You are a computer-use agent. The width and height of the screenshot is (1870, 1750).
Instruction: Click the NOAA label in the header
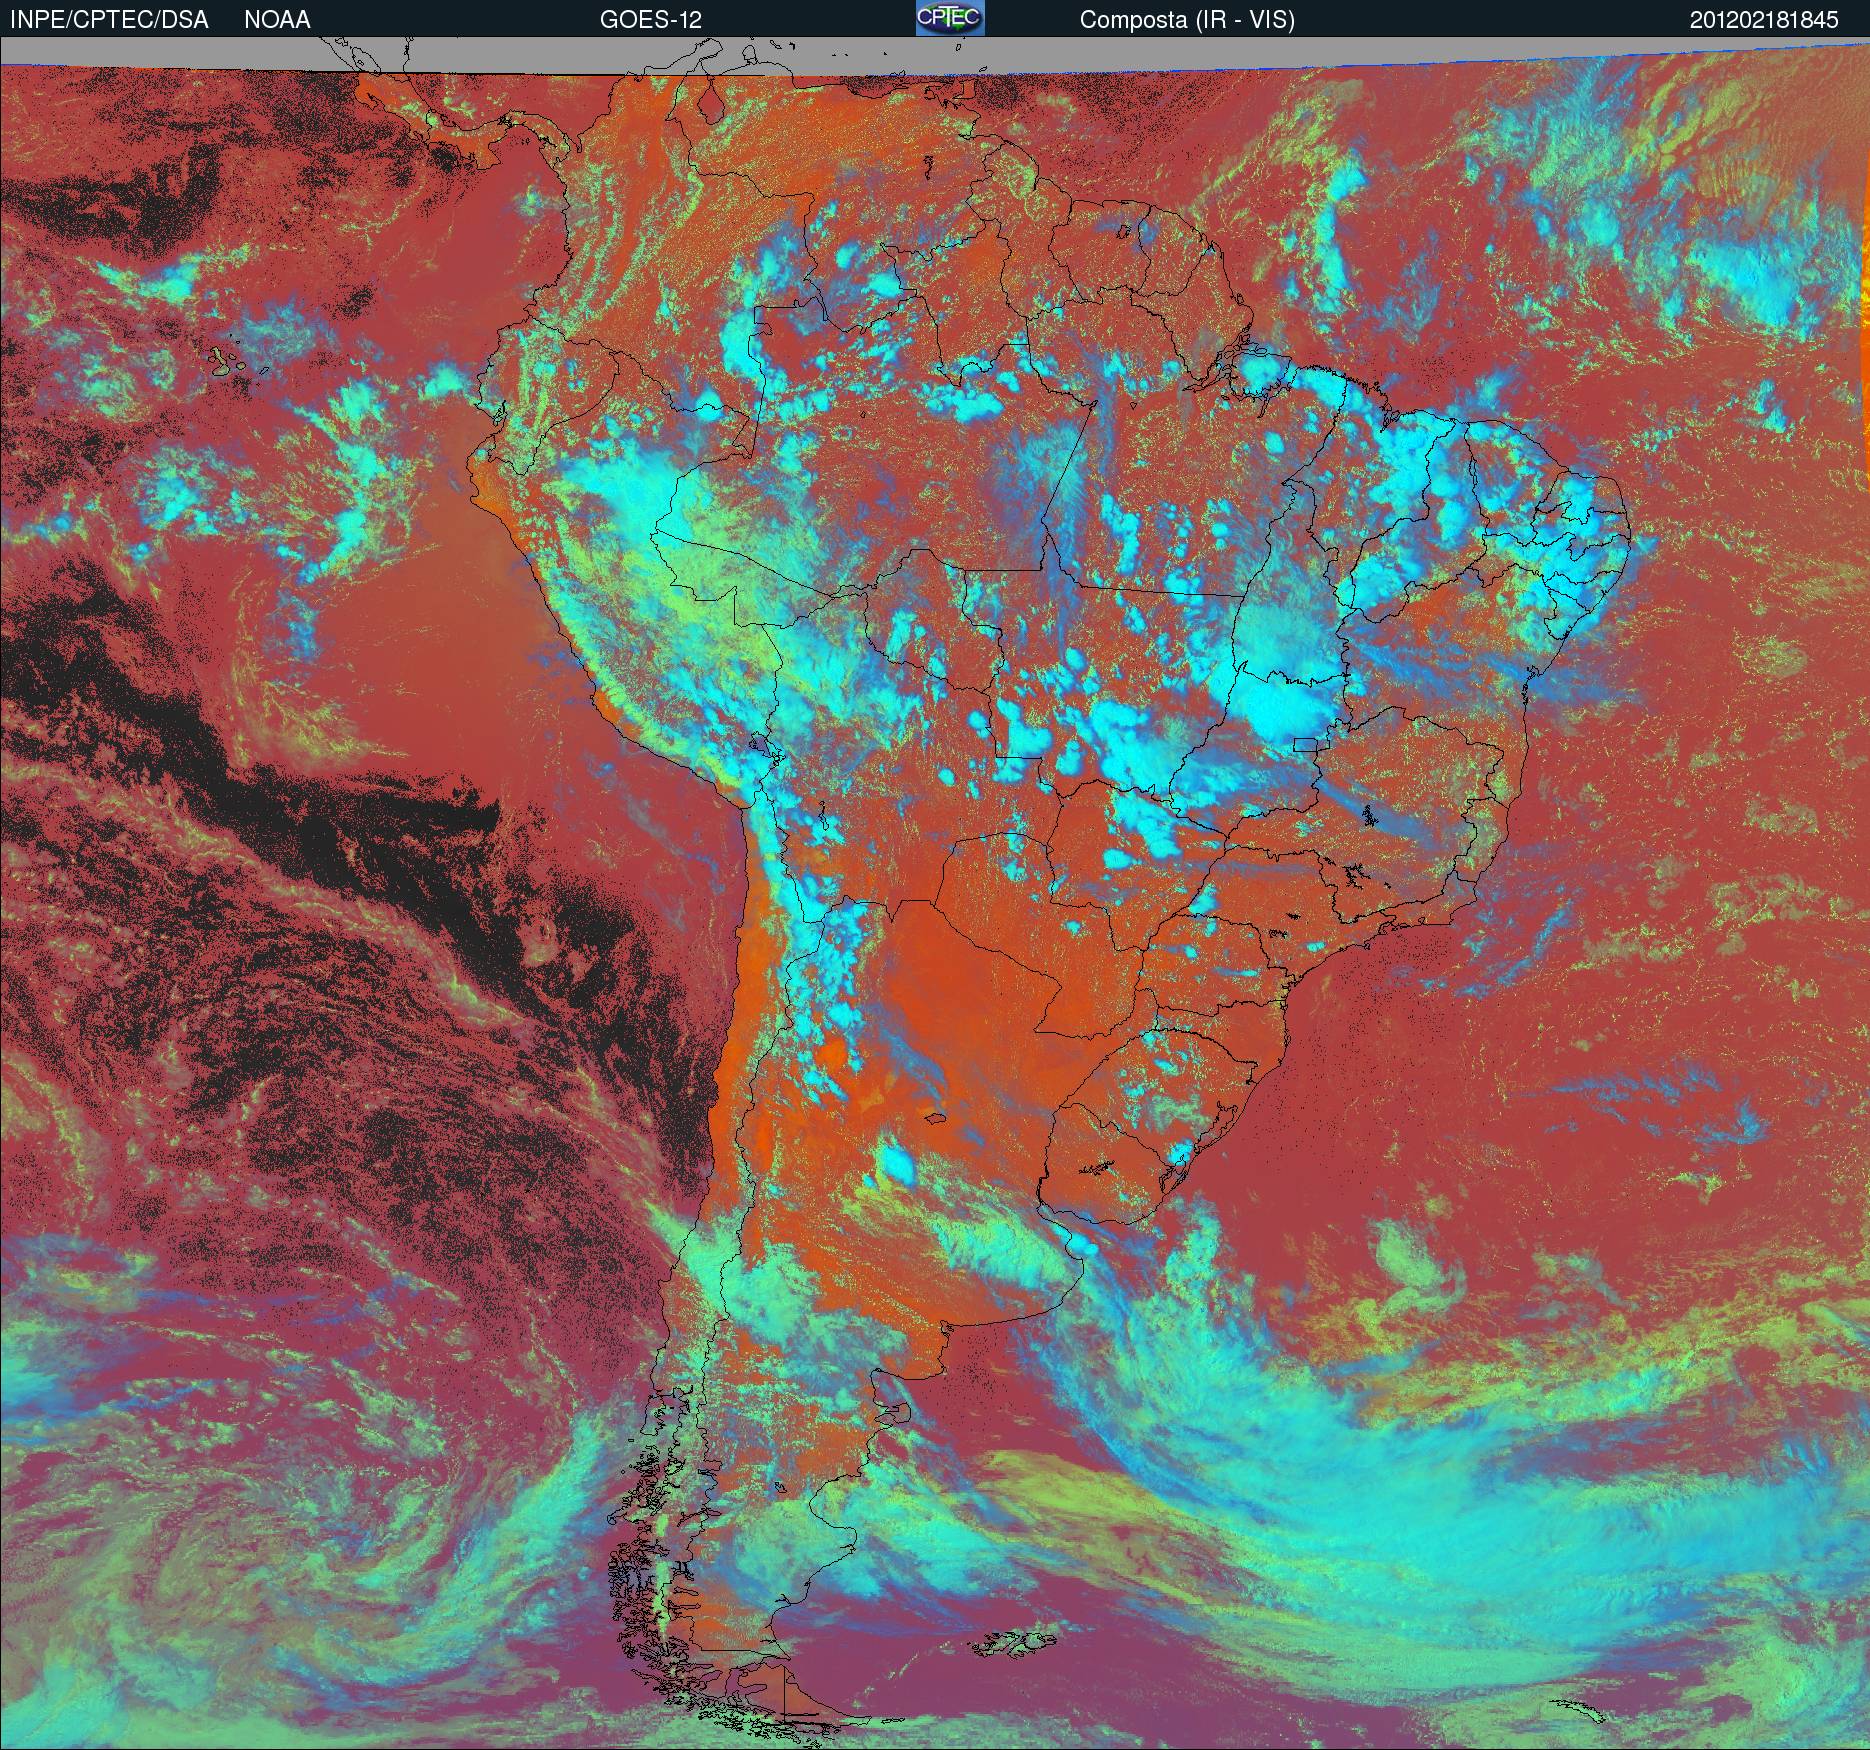pos(277,20)
